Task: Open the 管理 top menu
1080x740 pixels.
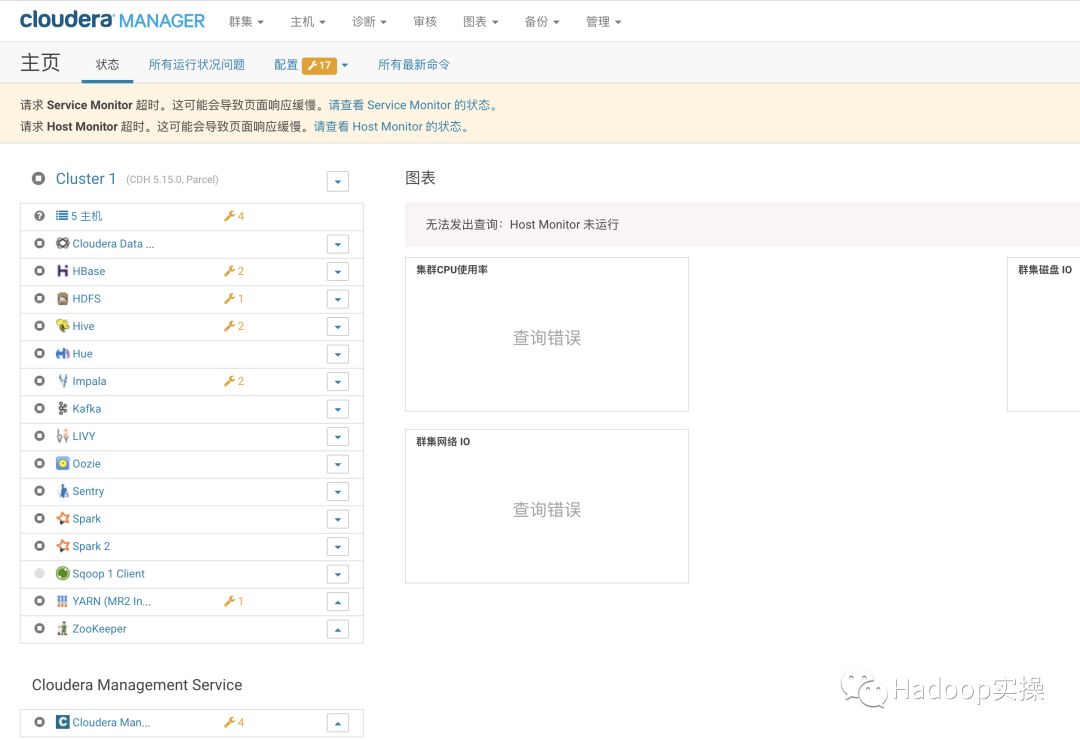Action: point(603,21)
